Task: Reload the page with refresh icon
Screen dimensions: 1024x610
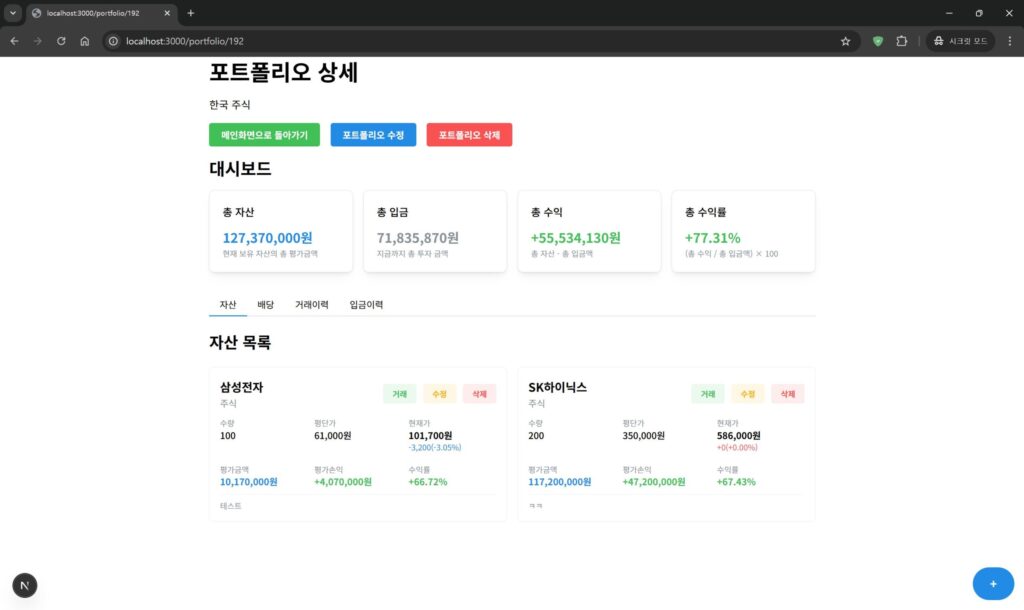Action: (x=61, y=41)
